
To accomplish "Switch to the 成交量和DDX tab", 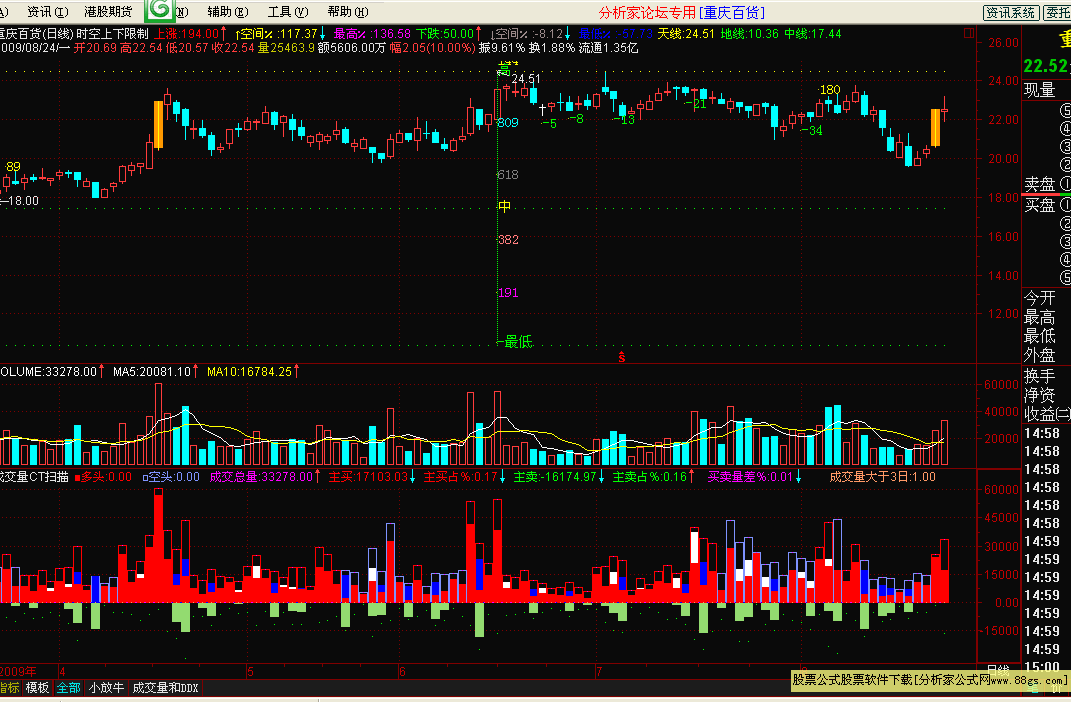I will tap(165, 688).
